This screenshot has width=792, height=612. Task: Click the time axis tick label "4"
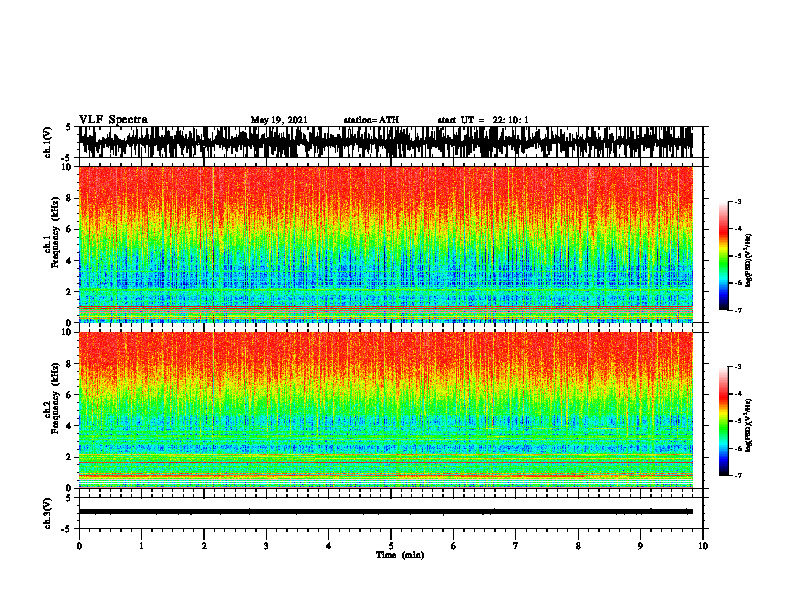coord(329,546)
